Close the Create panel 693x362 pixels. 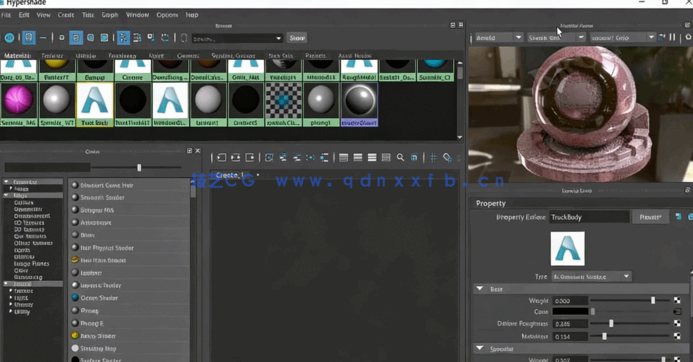(x=198, y=151)
